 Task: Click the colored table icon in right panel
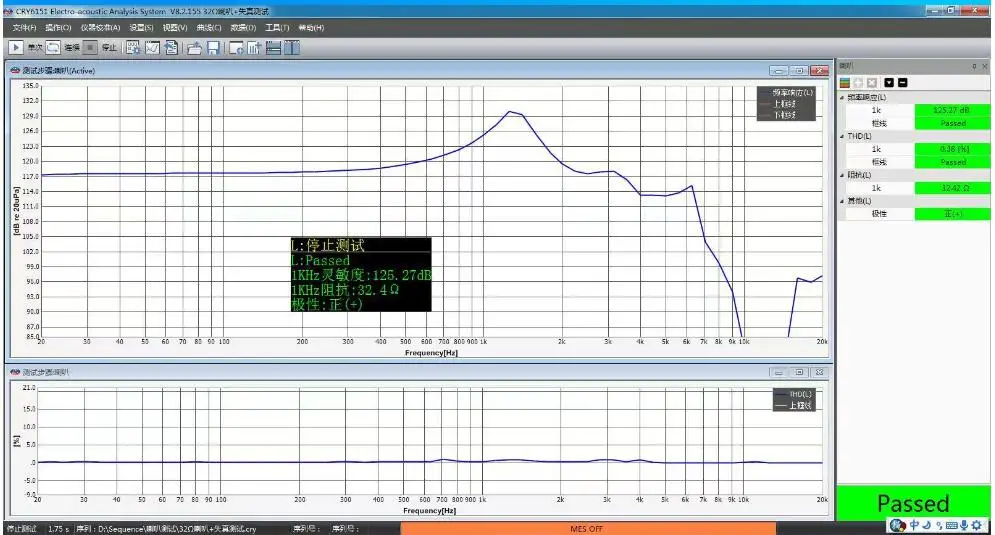(845, 82)
